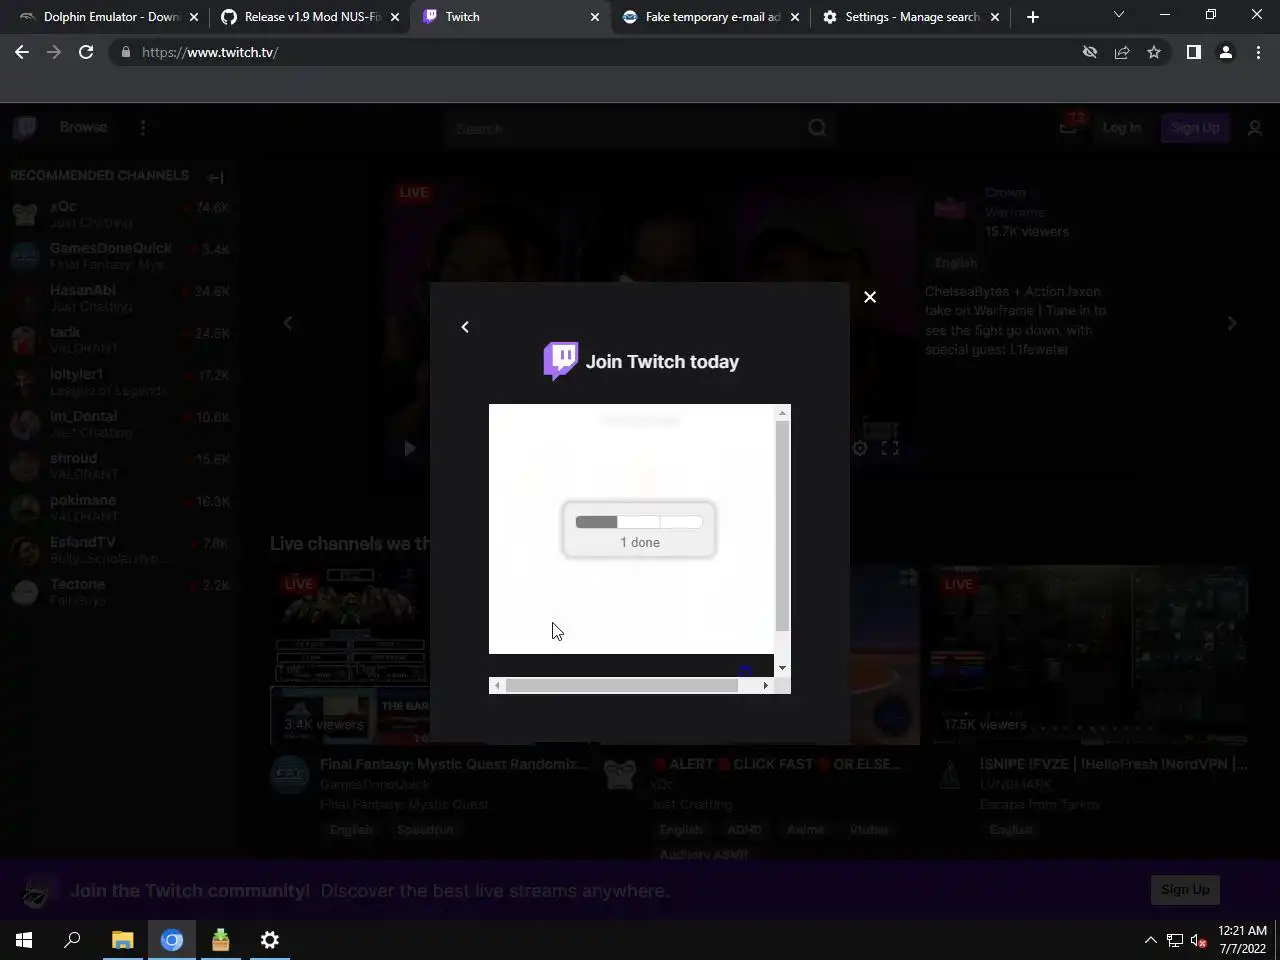
Task: Close the Join Twitch today dialog
Action: [870, 297]
